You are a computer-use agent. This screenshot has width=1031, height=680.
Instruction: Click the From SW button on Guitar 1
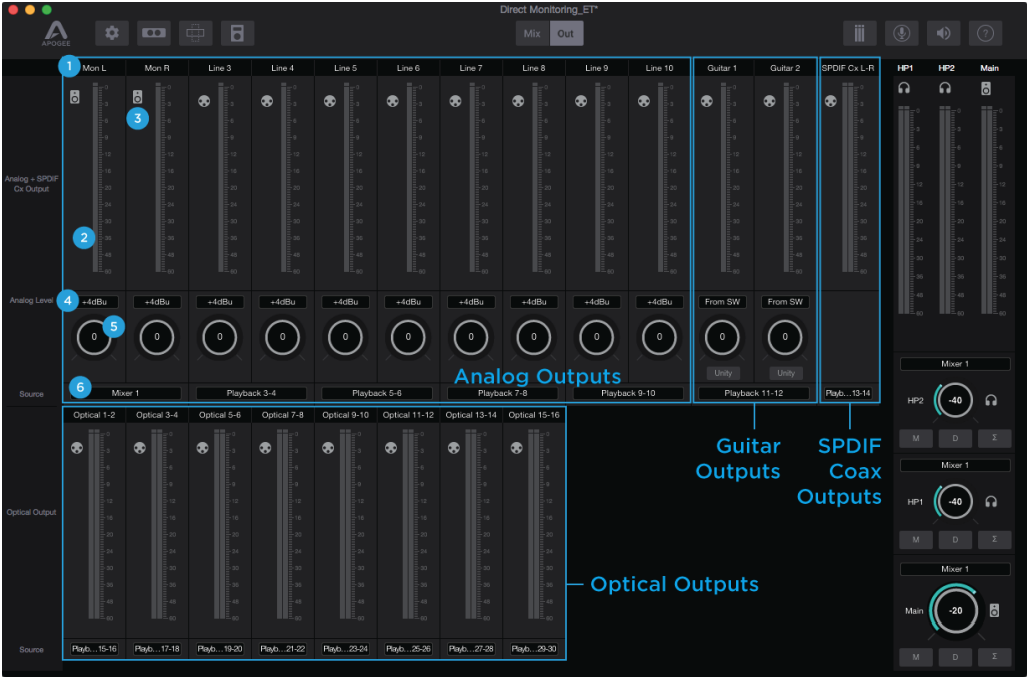tap(721, 301)
